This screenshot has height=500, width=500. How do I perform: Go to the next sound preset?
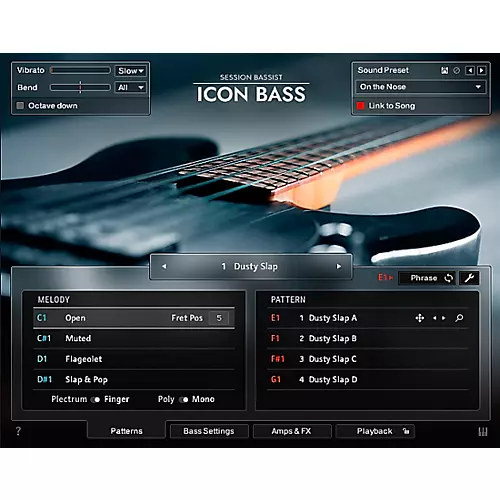(x=482, y=70)
